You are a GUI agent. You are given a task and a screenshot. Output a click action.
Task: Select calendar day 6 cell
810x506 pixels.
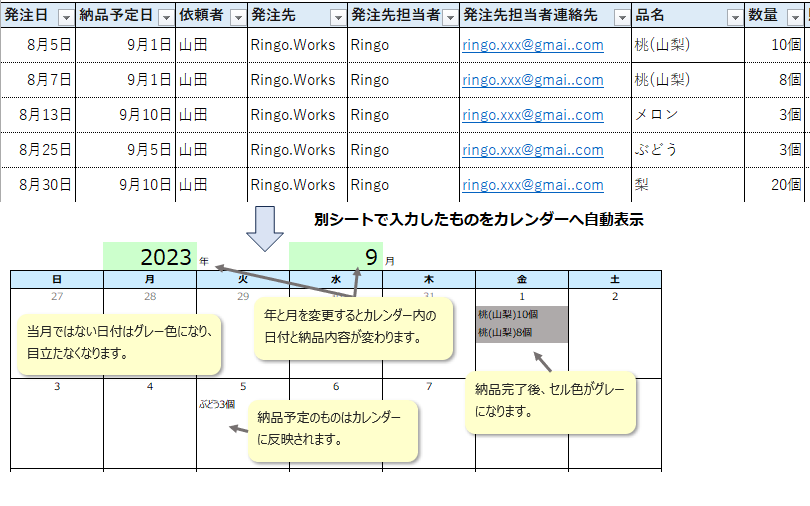[x=336, y=386]
